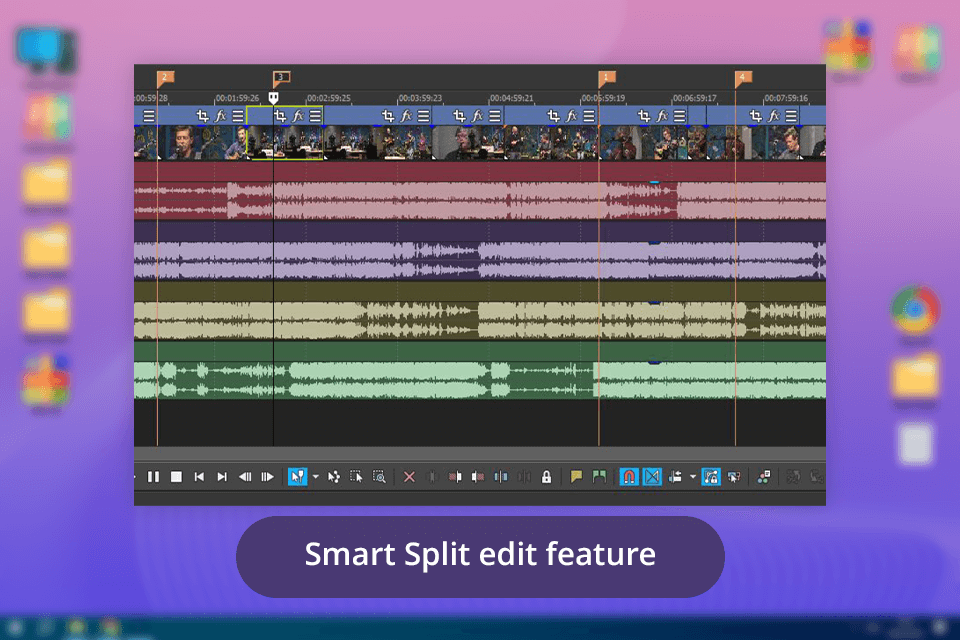960x640 pixels.
Task: Open Event FX on clip ending at marker 1
Action: [x=572, y=116]
